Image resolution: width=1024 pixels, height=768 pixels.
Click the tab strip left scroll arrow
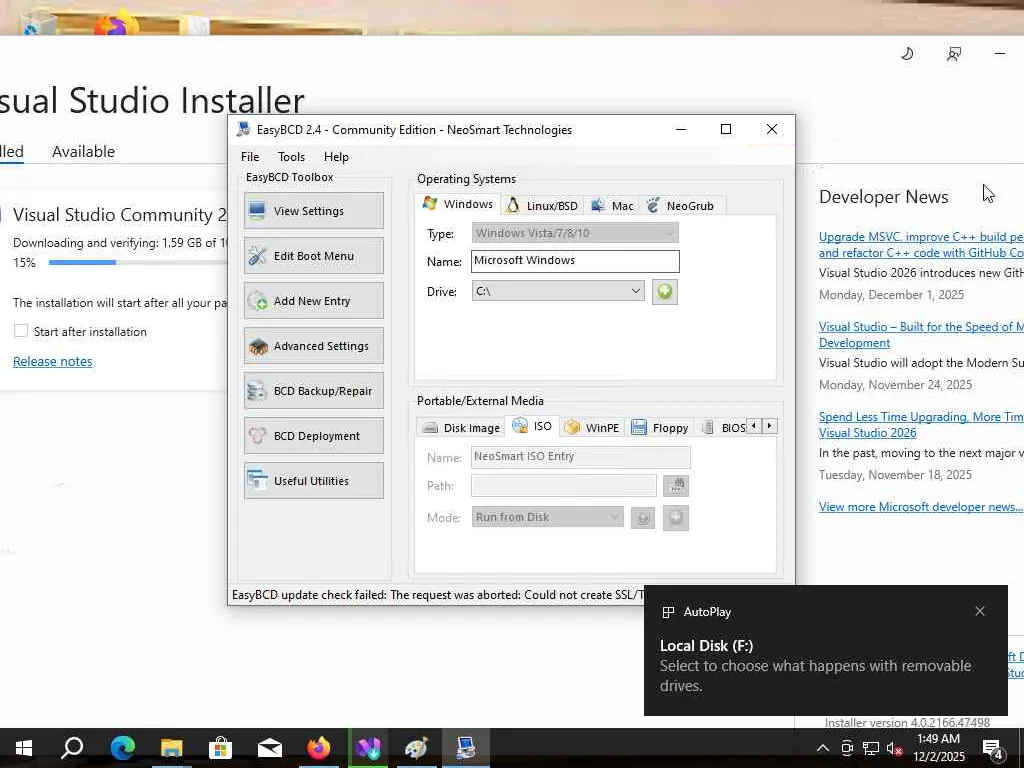click(754, 426)
